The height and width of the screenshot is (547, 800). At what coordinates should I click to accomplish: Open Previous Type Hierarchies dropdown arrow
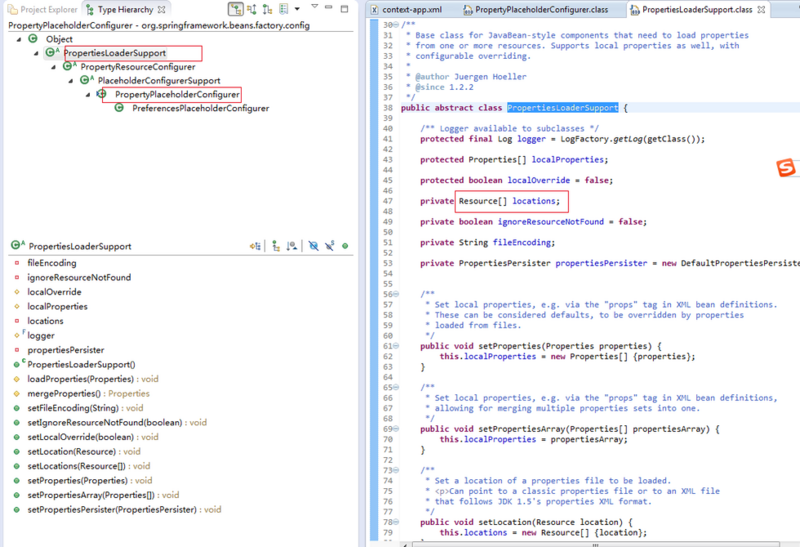297,9
